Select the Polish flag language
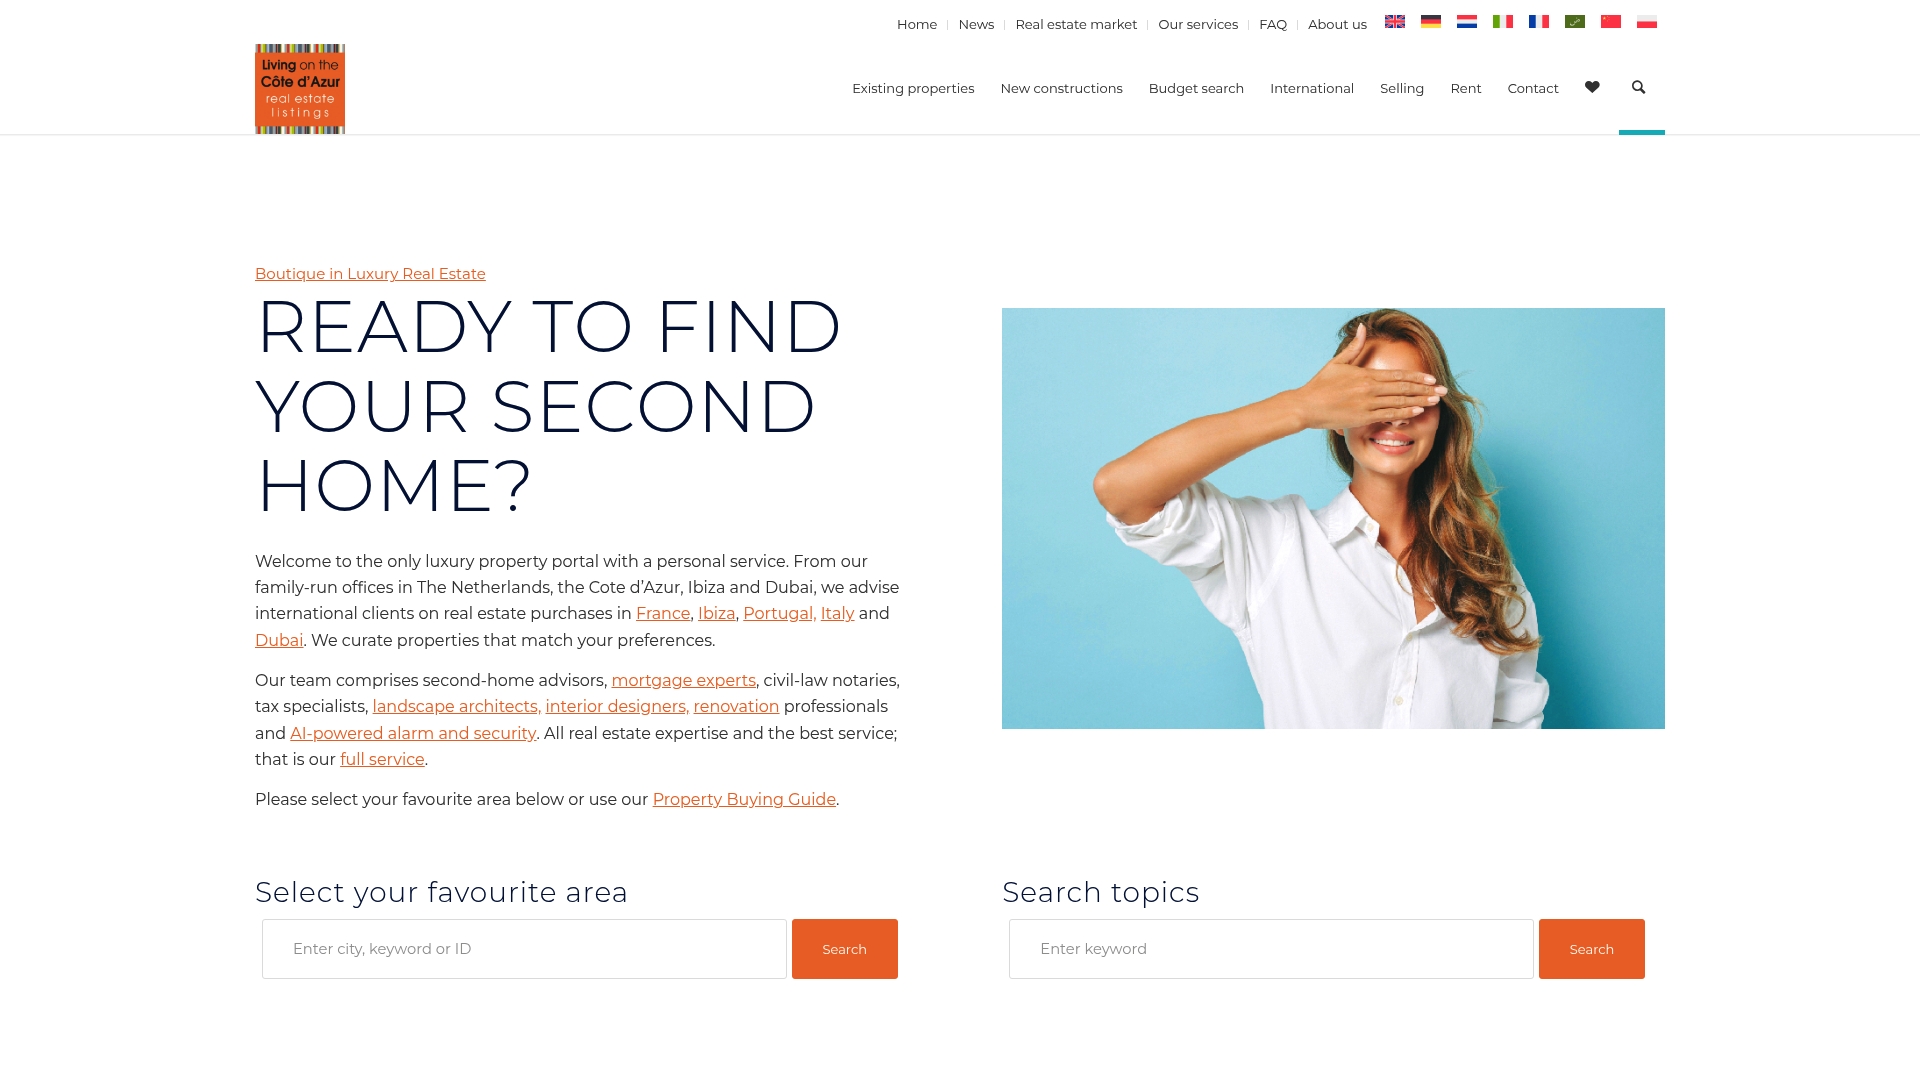This screenshot has width=1920, height=1080. 1646,22
